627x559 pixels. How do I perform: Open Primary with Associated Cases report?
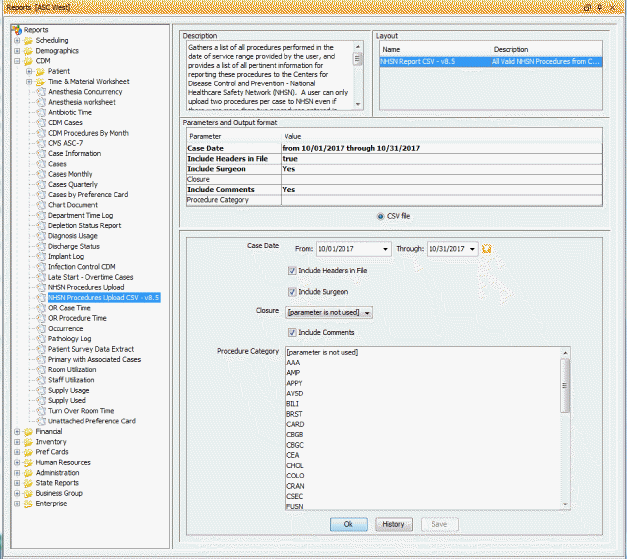pyautogui.click(x=94, y=359)
